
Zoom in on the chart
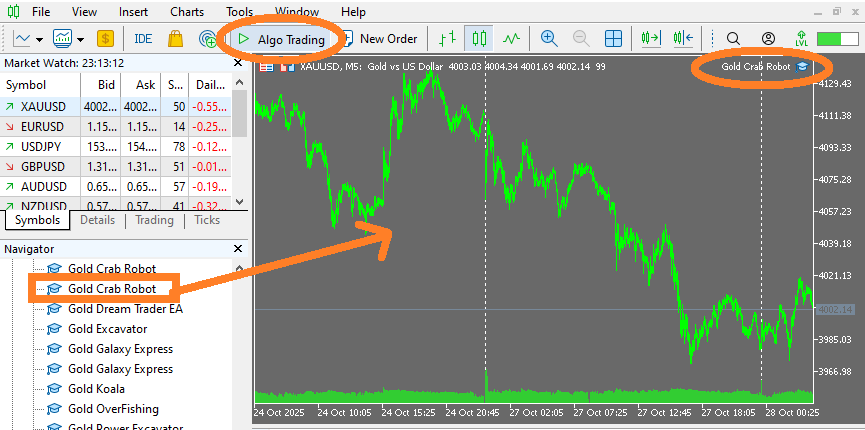point(548,39)
